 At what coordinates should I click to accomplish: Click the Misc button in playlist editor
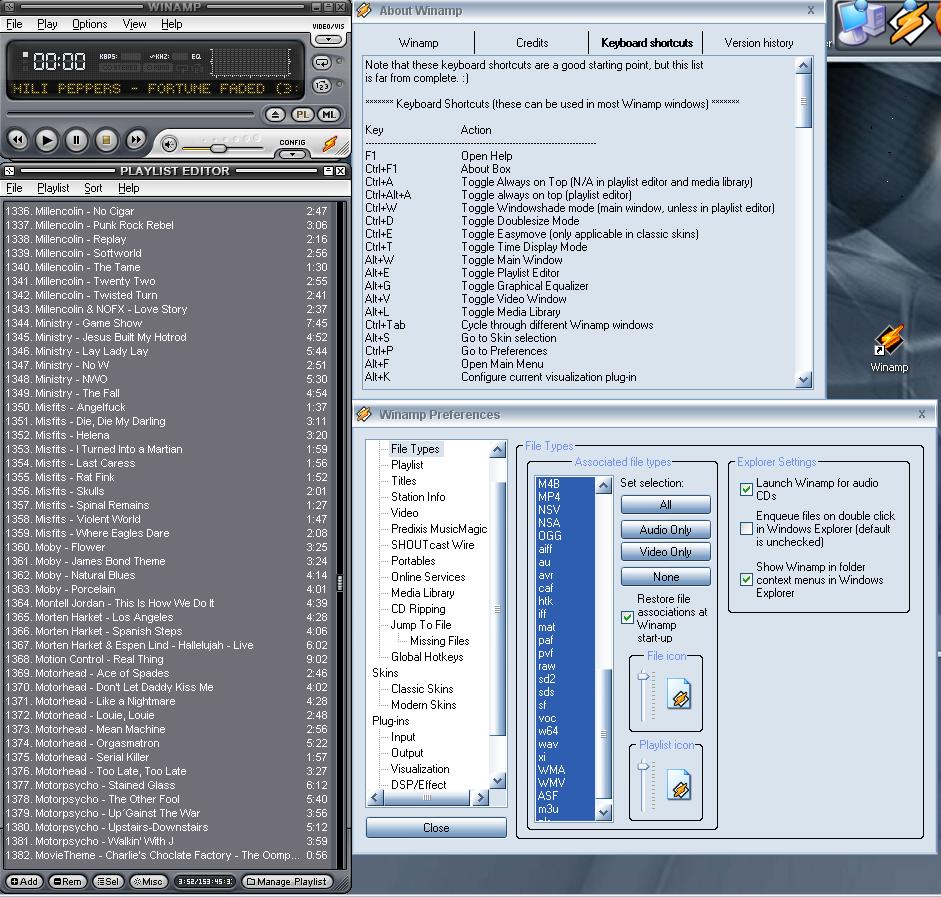[x=148, y=881]
